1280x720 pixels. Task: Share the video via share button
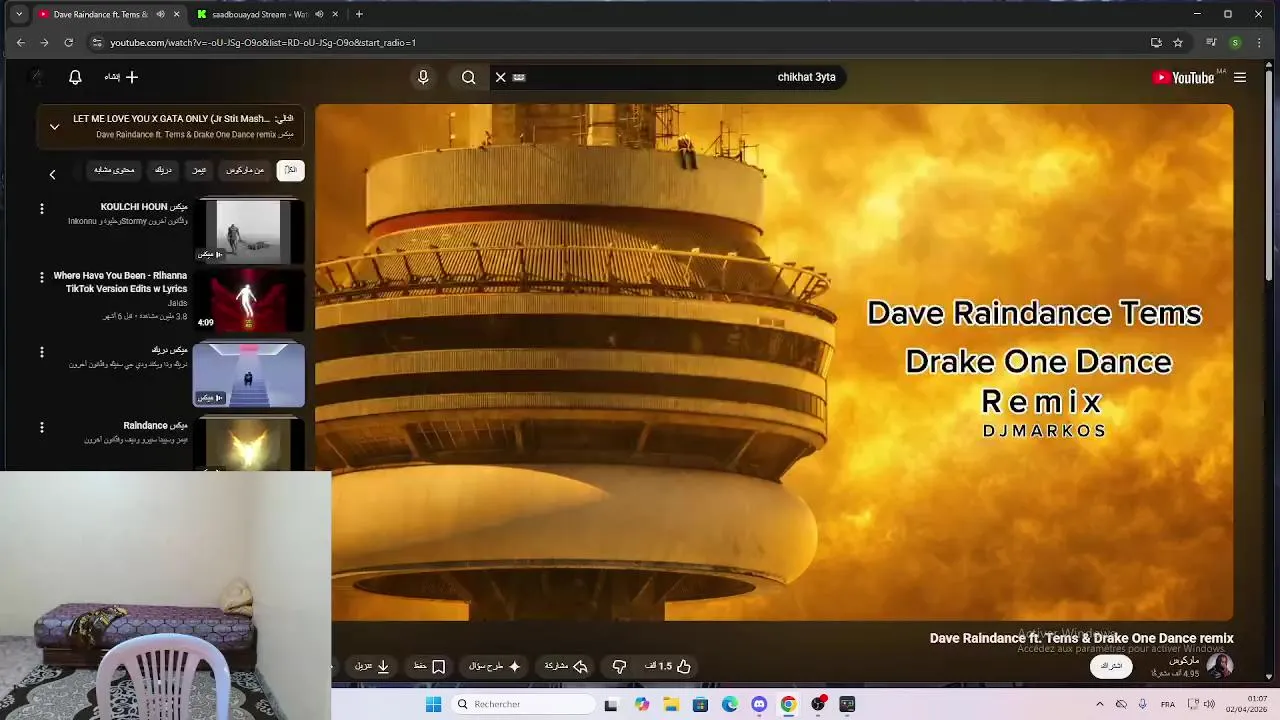point(566,666)
